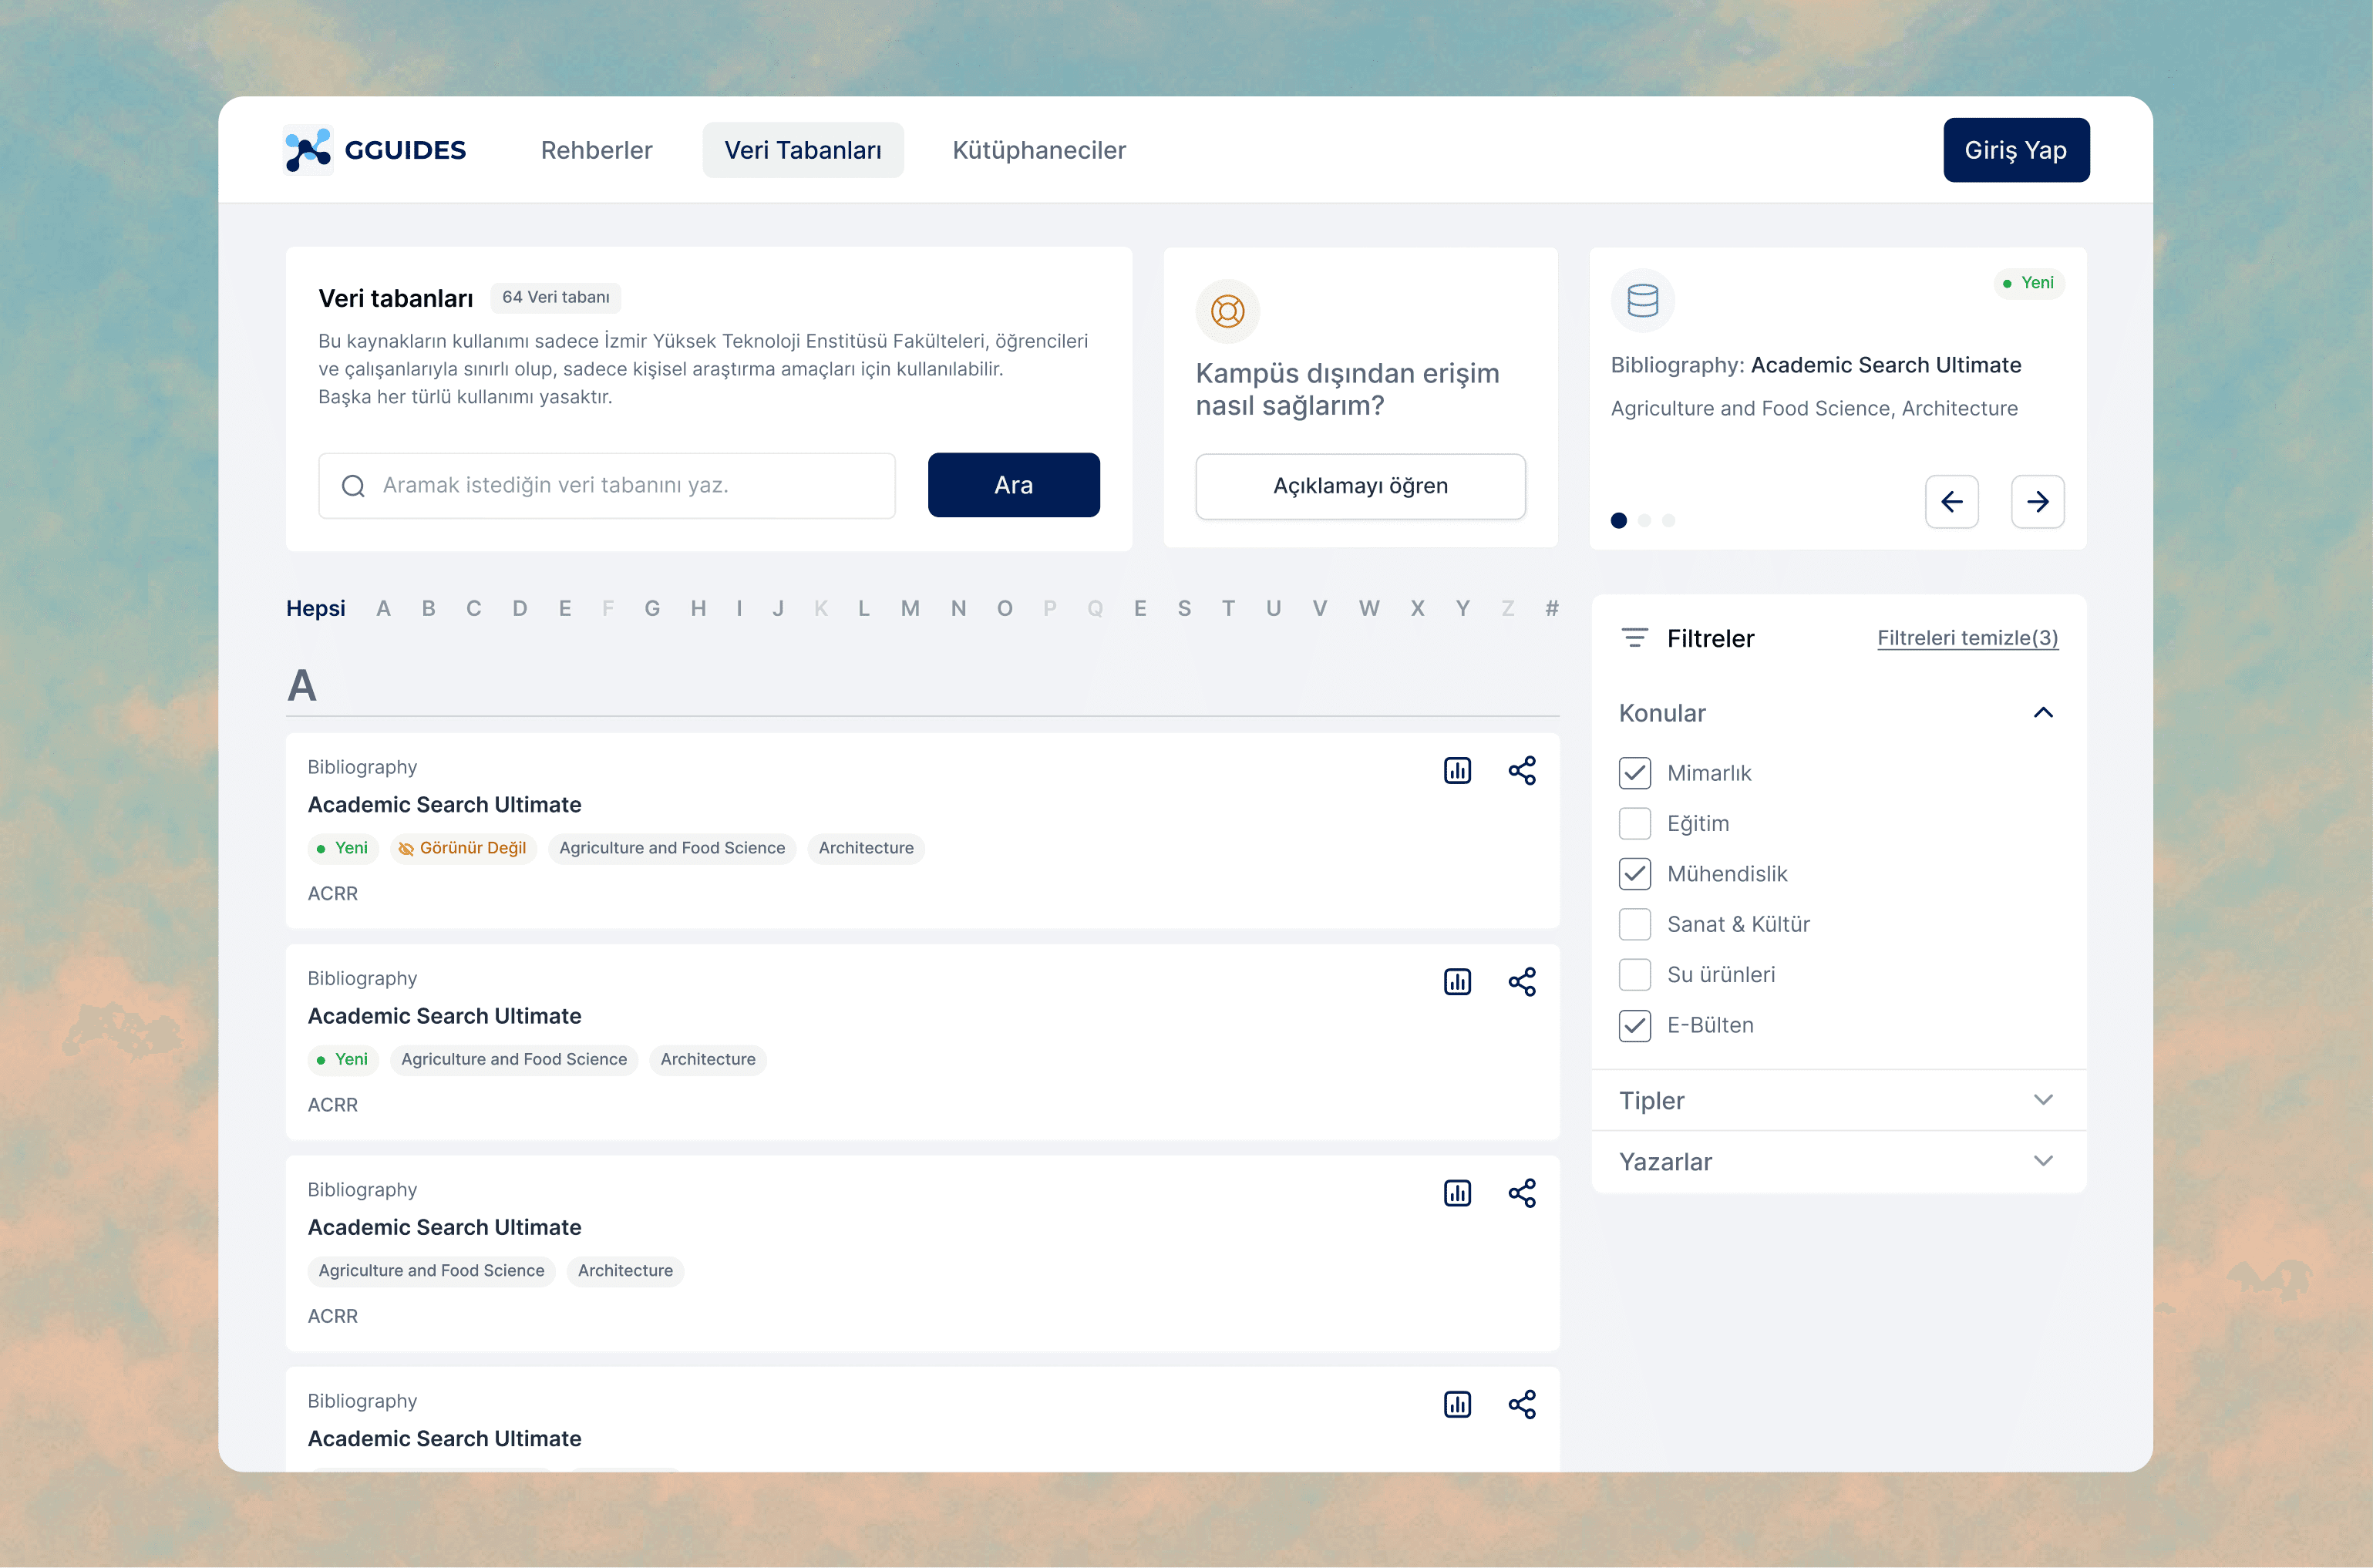2373x1568 pixels.
Task: Click statistics icon on first Academic Search Ultimate
Action: pyautogui.click(x=1457, y=770)
